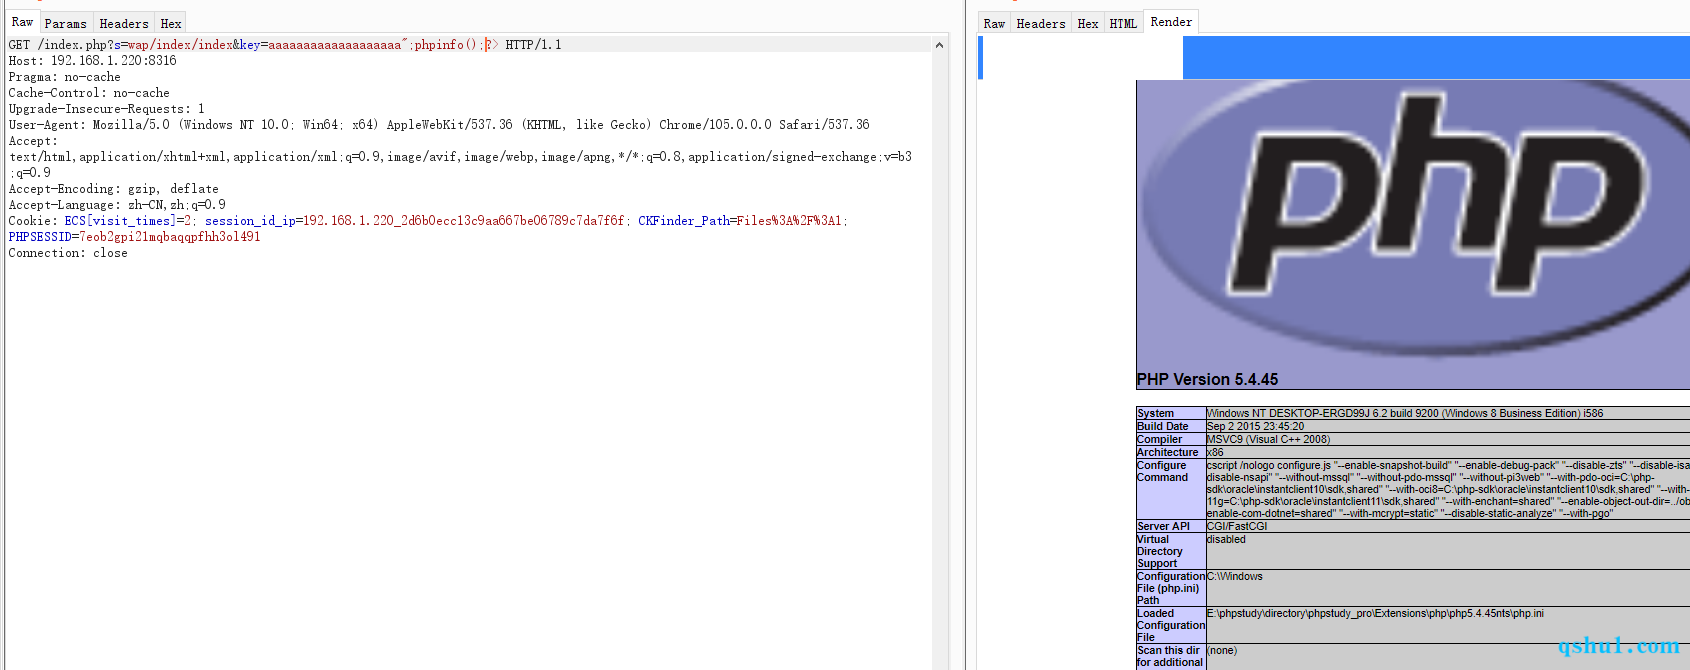
Task: Click the (none) scan dir value
Action: tap(1222, 650)
